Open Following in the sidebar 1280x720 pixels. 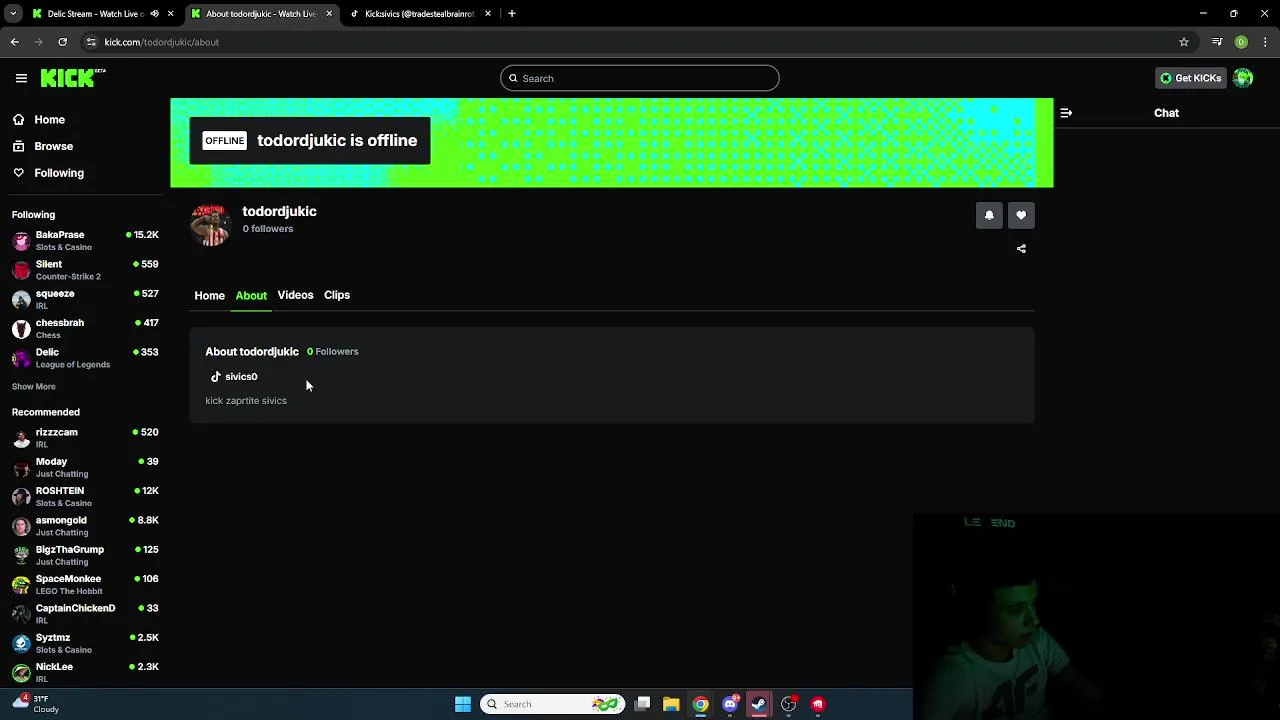58,173
